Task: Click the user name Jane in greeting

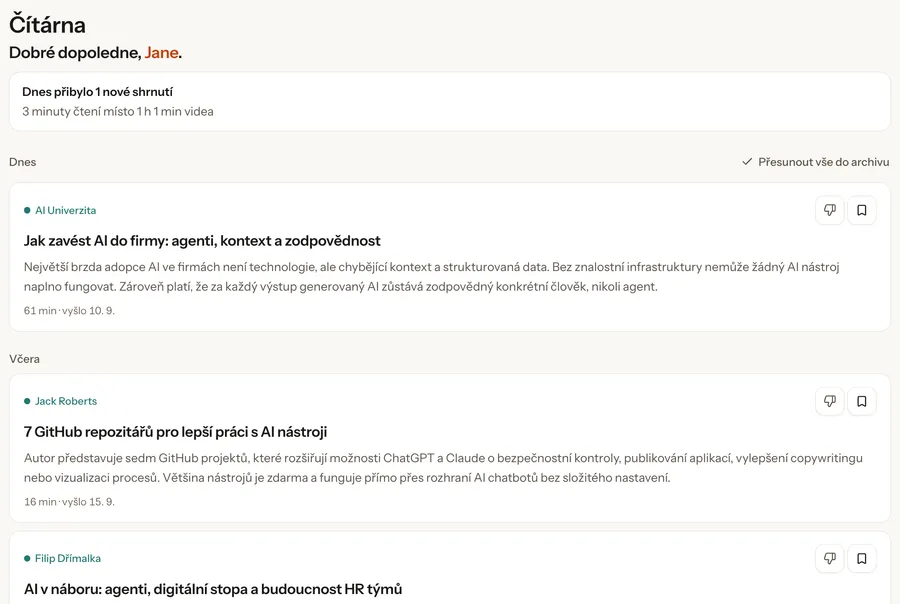Action: click(161, 53)
